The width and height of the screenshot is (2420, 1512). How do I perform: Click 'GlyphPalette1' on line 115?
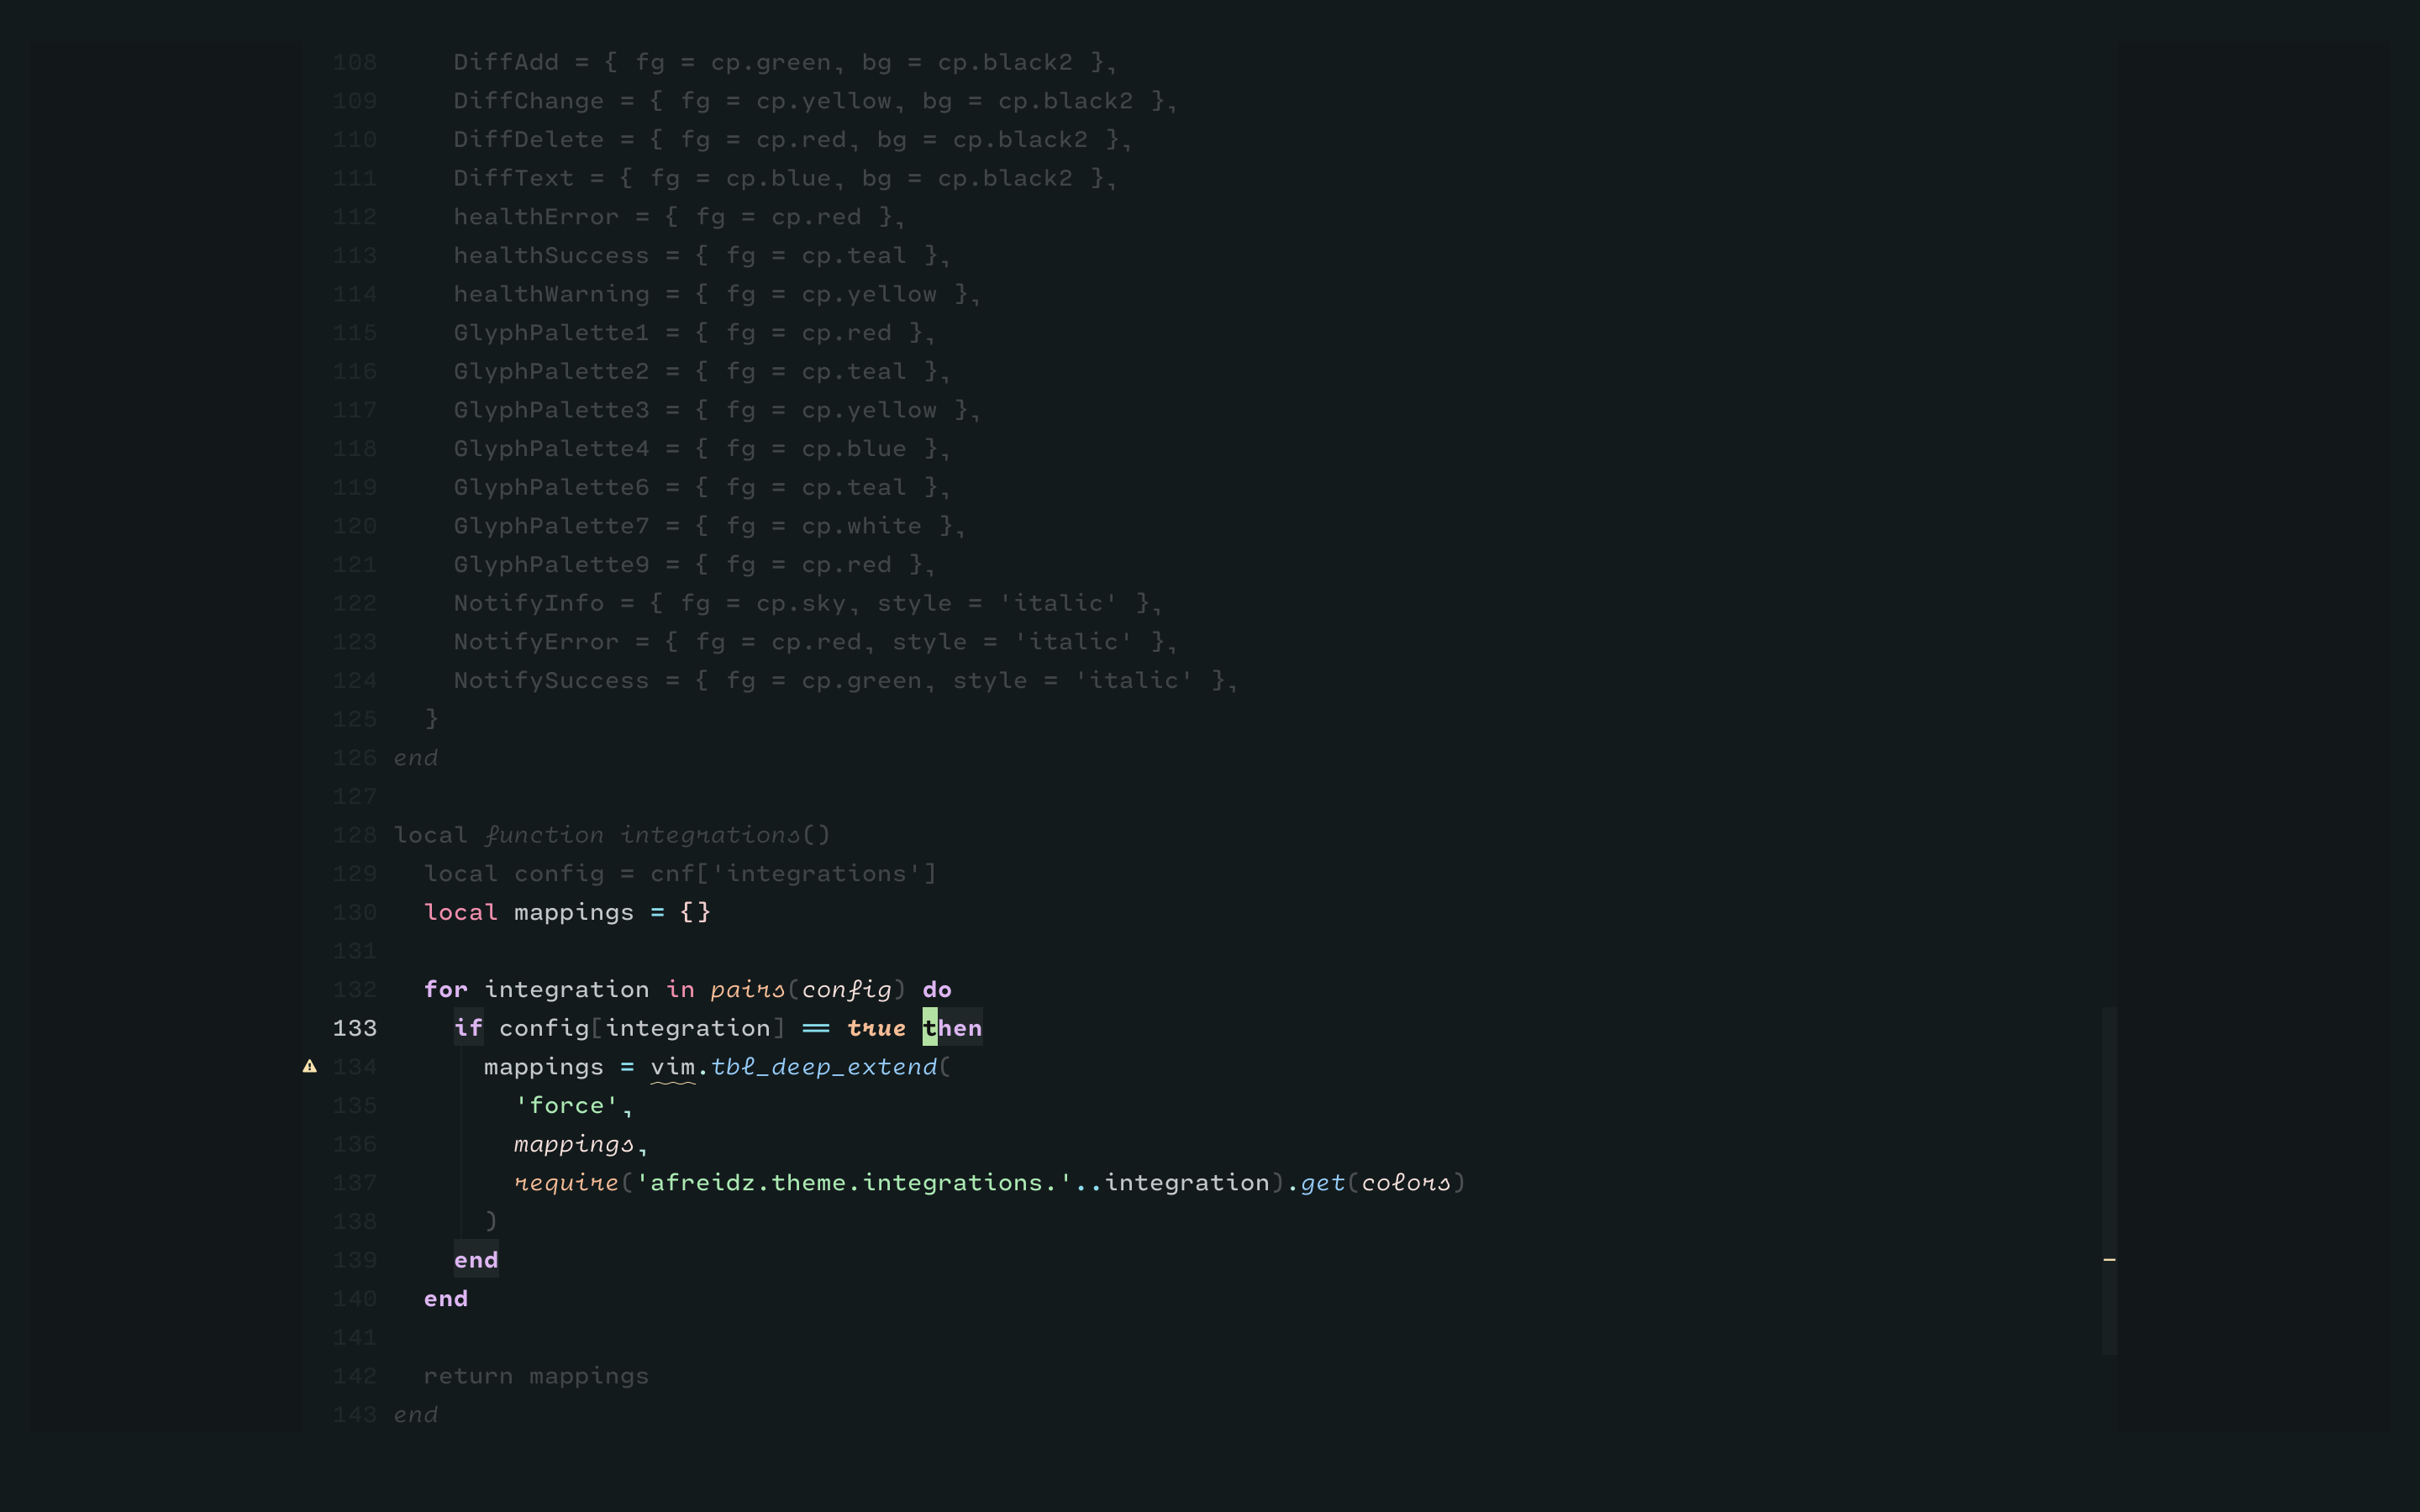pyautogui.click(x=551, y=333)
